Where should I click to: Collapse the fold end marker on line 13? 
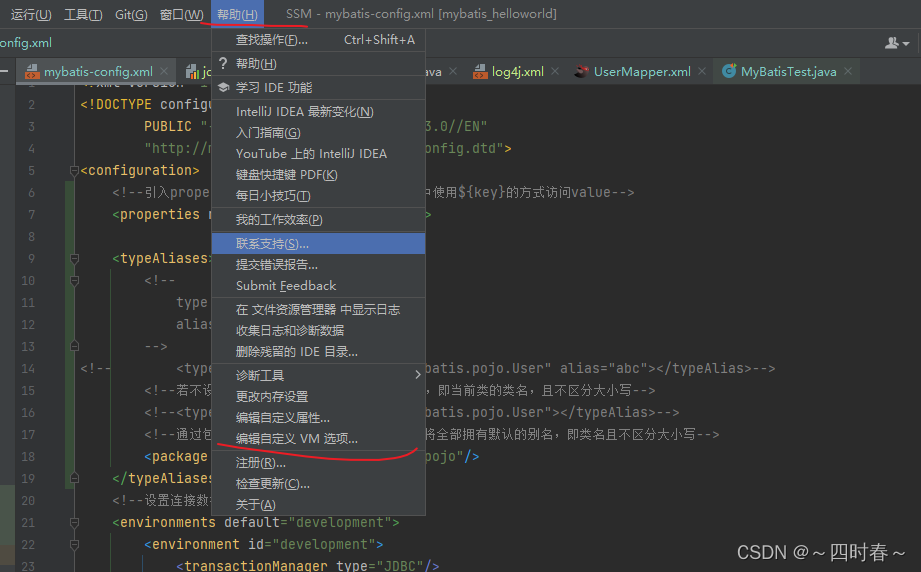(75, 346)
